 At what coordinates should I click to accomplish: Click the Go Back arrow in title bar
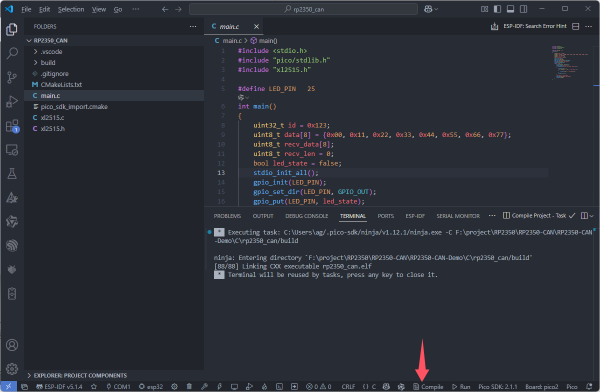[165, 9]
